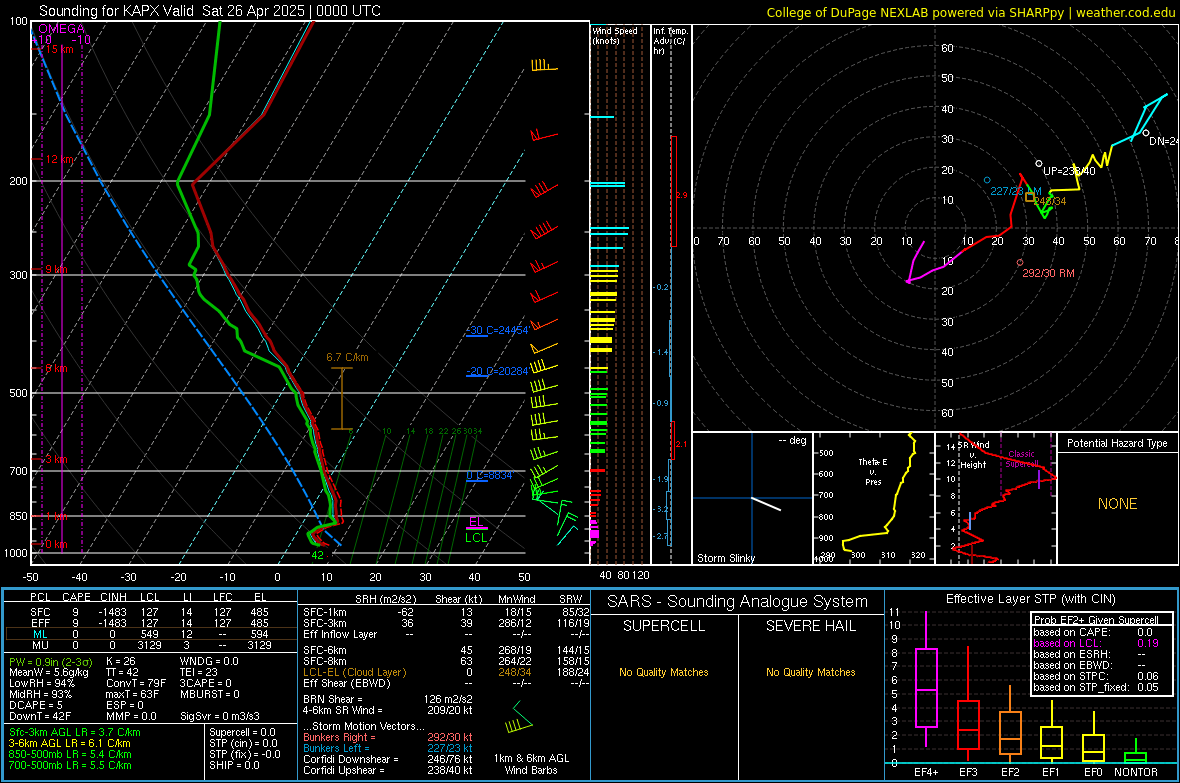
Task: Click the 'LCL-EL (Cloud Layer)' row
Action: click(x=446, y=672)
